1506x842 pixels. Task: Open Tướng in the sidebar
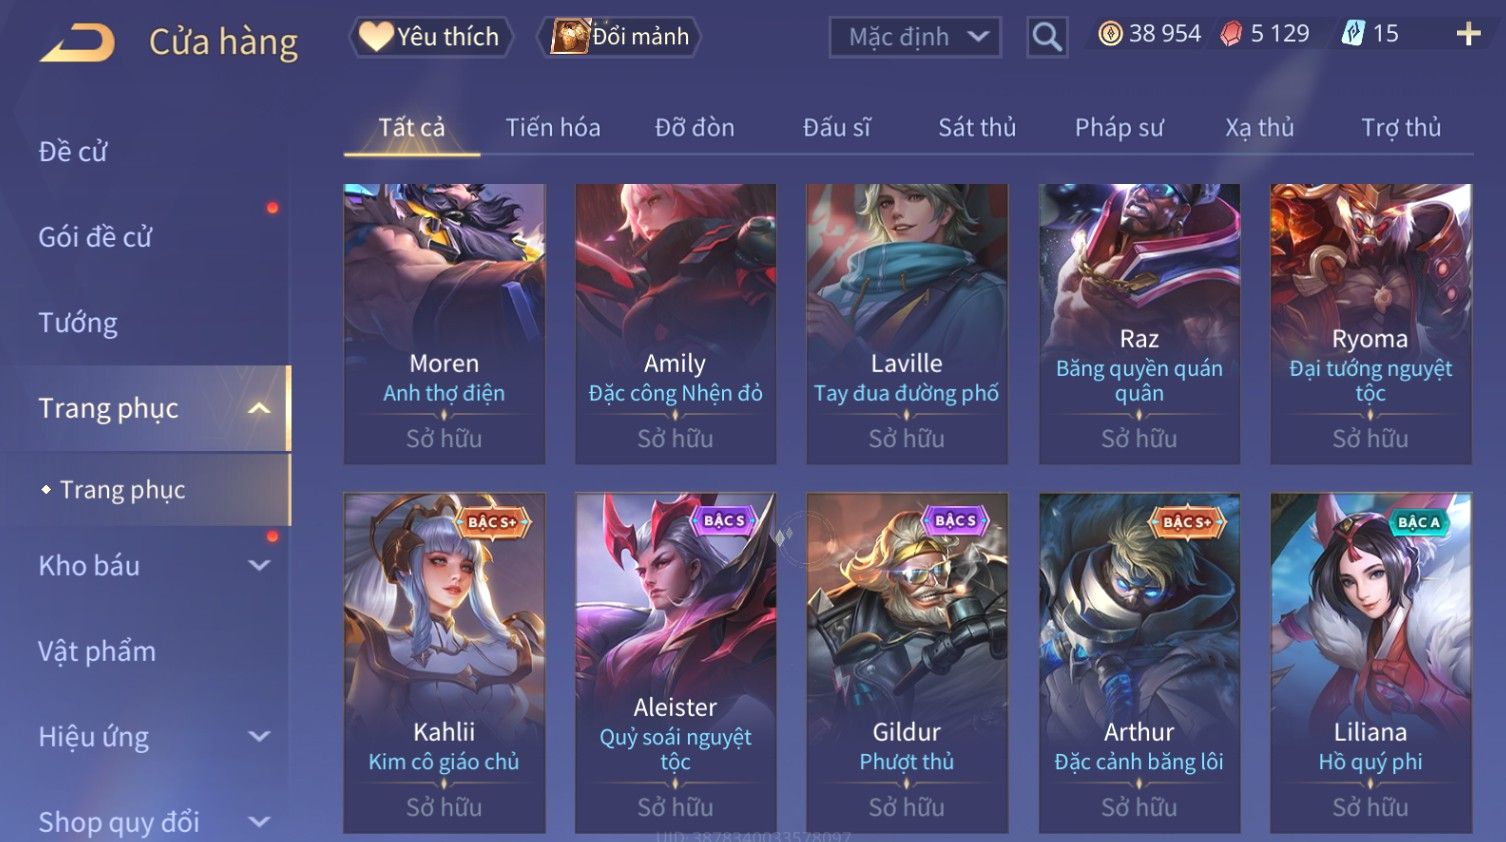[78, 323]
